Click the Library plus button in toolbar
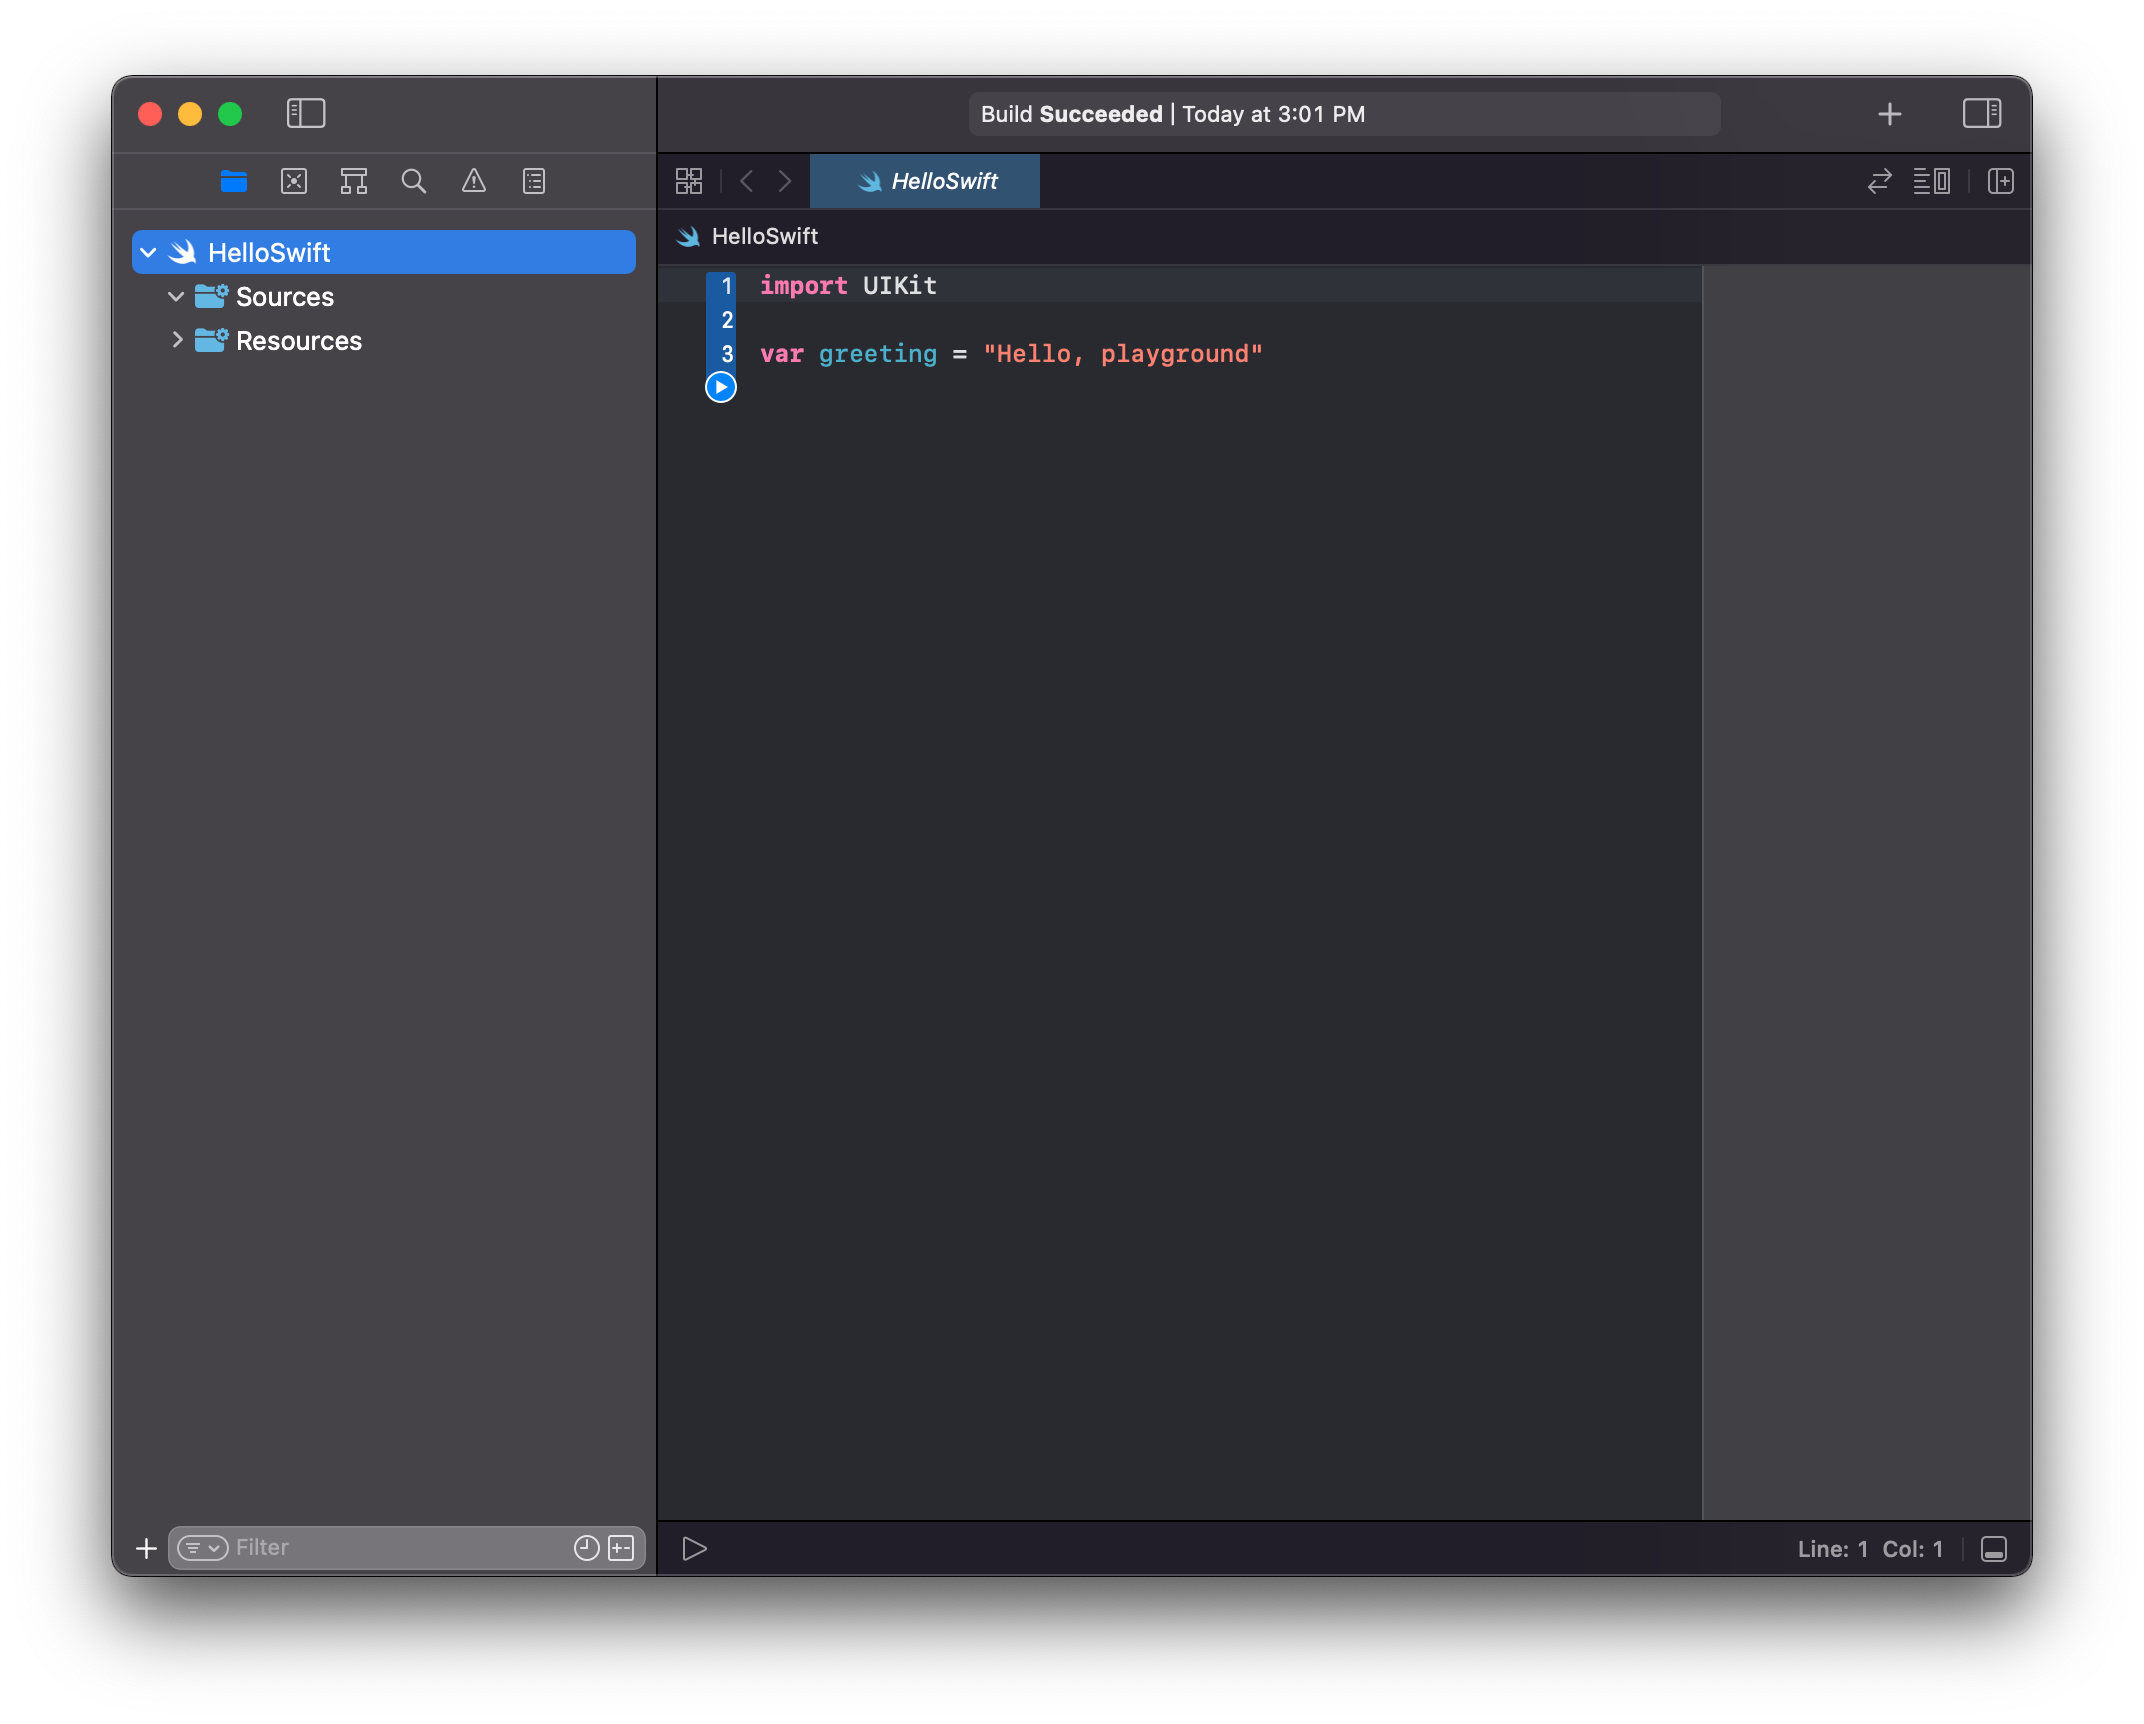The image size is (2144, 1724). [x=1889, y=114]
